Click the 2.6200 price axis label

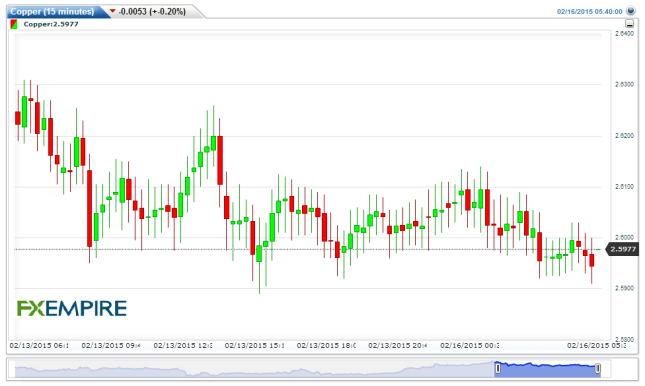point(624,136)
